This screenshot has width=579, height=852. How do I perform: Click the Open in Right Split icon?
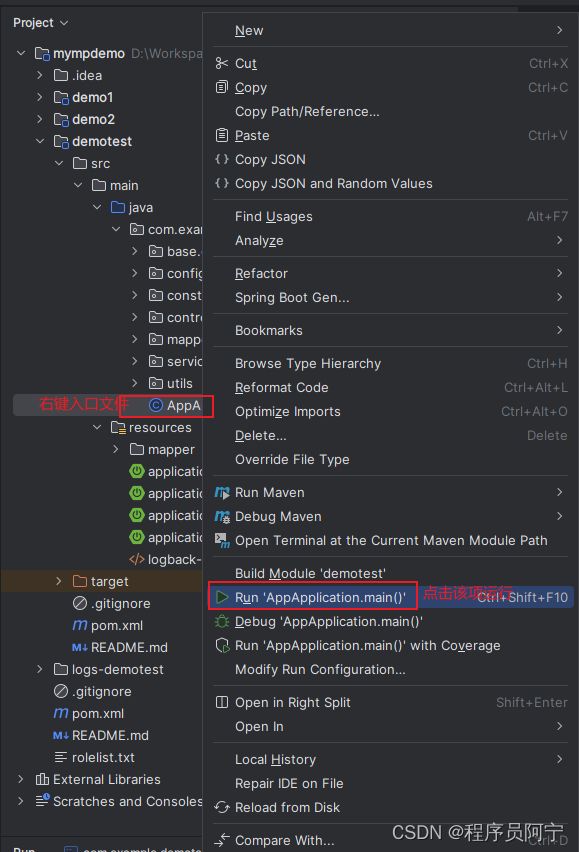tap(222, 702)
